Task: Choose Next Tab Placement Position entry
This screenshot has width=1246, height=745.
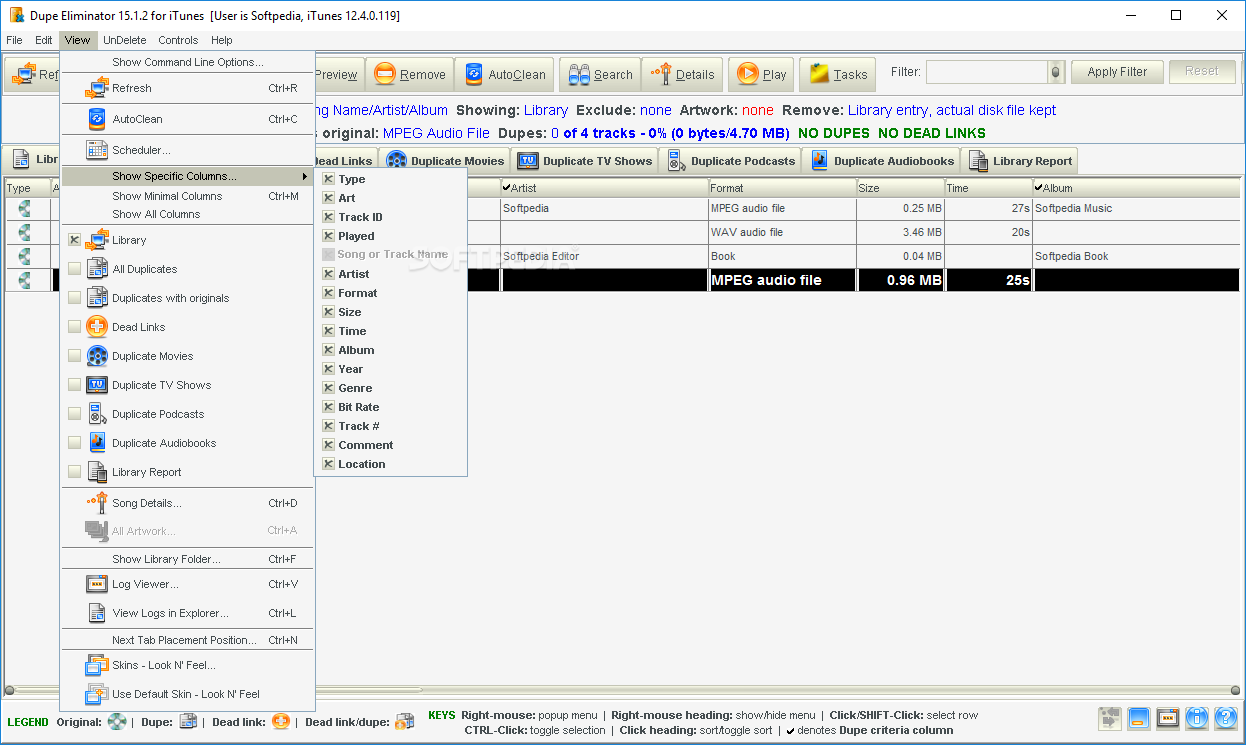Action: click(x=187, y=640)
